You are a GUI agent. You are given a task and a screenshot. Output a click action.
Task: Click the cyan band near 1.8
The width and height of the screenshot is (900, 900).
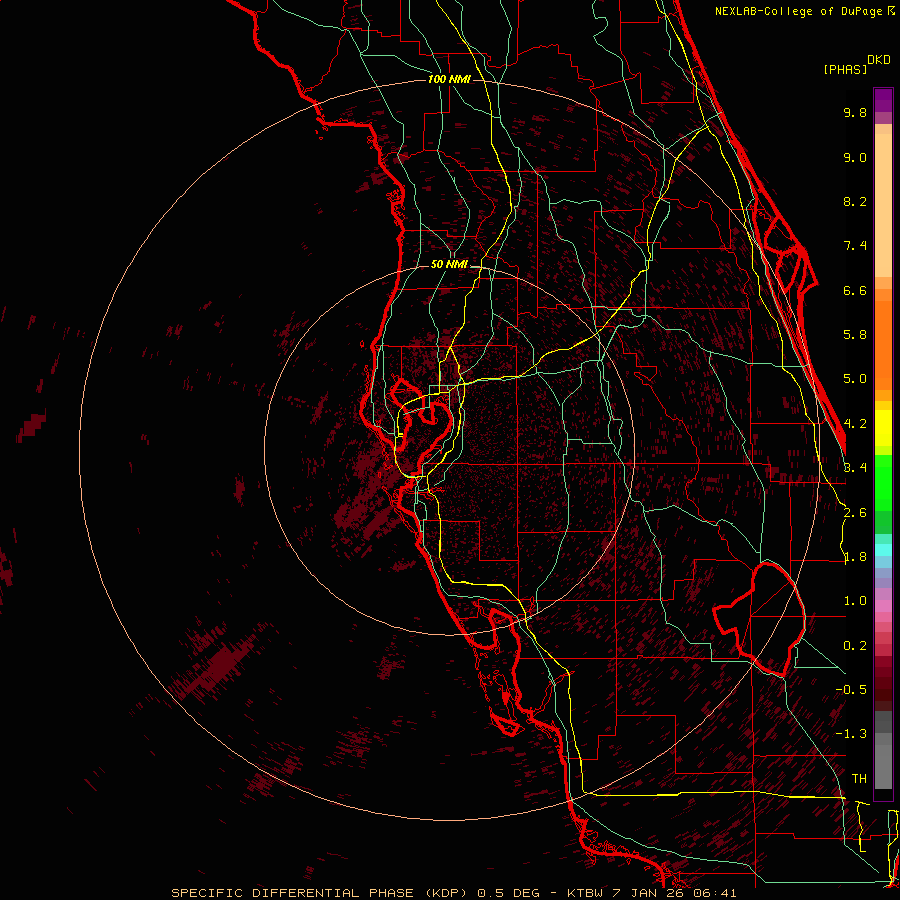883,549
